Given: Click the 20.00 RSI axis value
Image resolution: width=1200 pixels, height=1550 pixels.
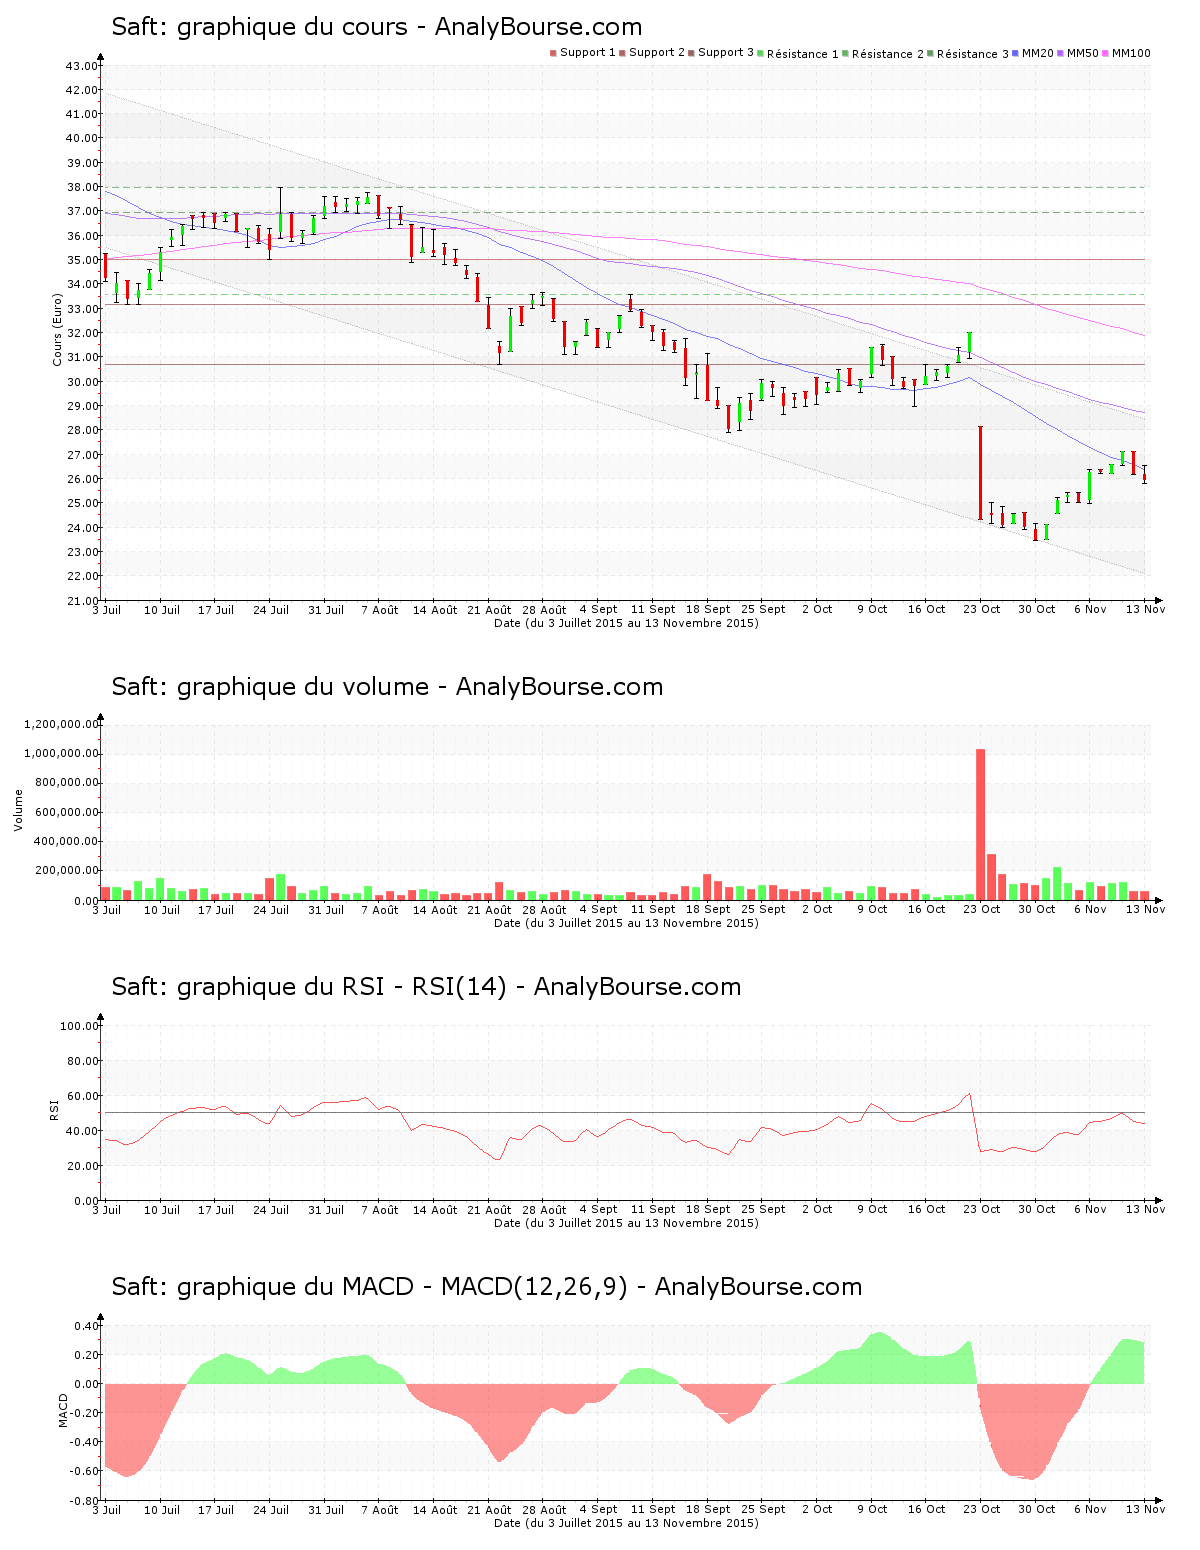Looking at the screenshot, I should [x=81, y=1166].
